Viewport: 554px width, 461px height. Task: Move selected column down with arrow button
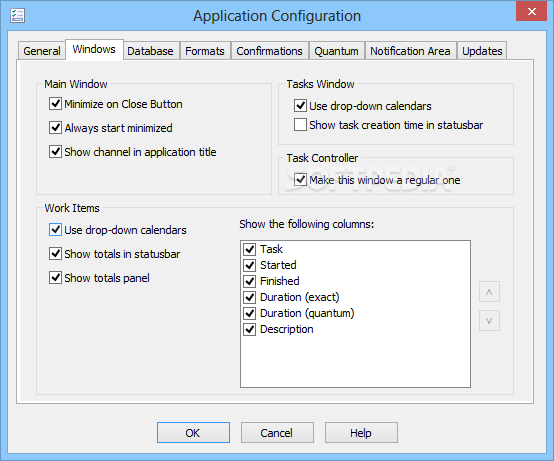(489, 321)
